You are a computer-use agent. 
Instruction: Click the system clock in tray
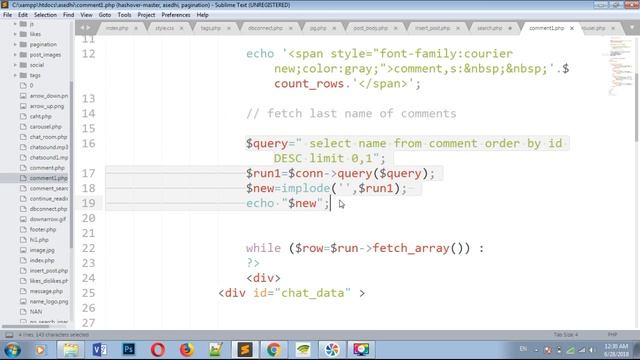[616, 350]
